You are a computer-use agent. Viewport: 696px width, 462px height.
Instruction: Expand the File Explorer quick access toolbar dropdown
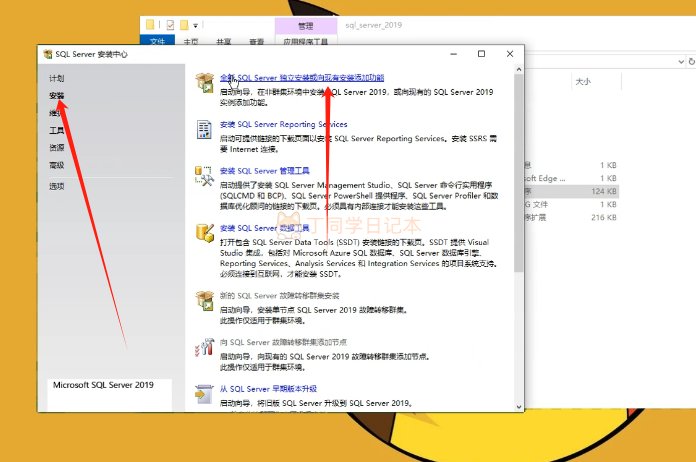[x=196, y=24]
